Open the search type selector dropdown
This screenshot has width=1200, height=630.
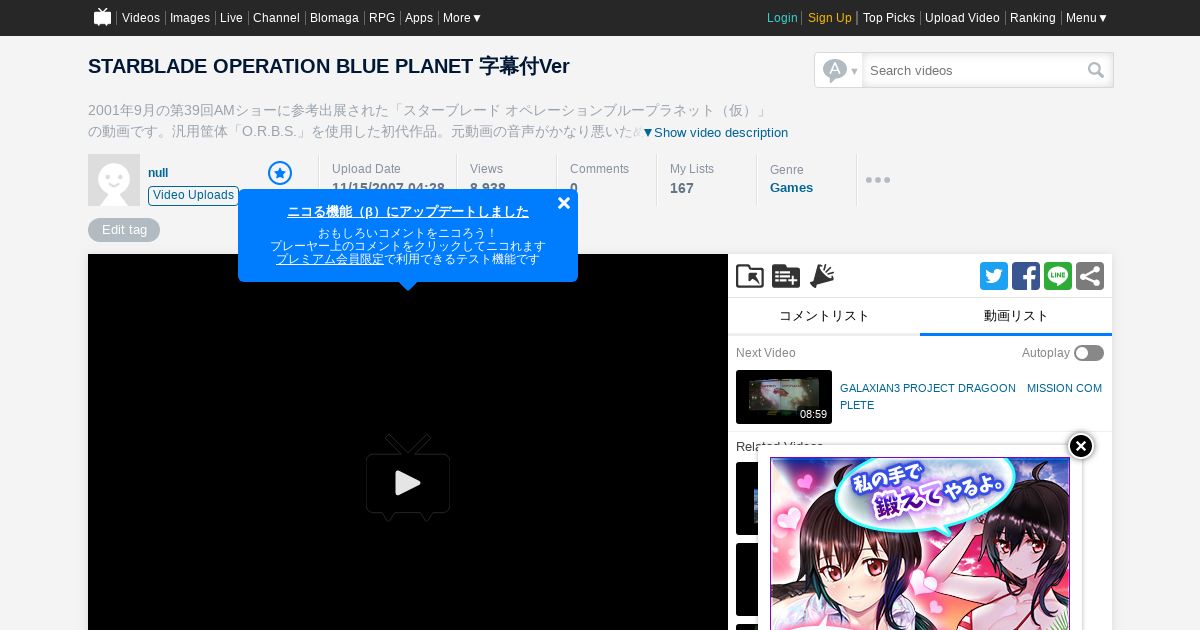pyautogui.click(x=839, y=70)
